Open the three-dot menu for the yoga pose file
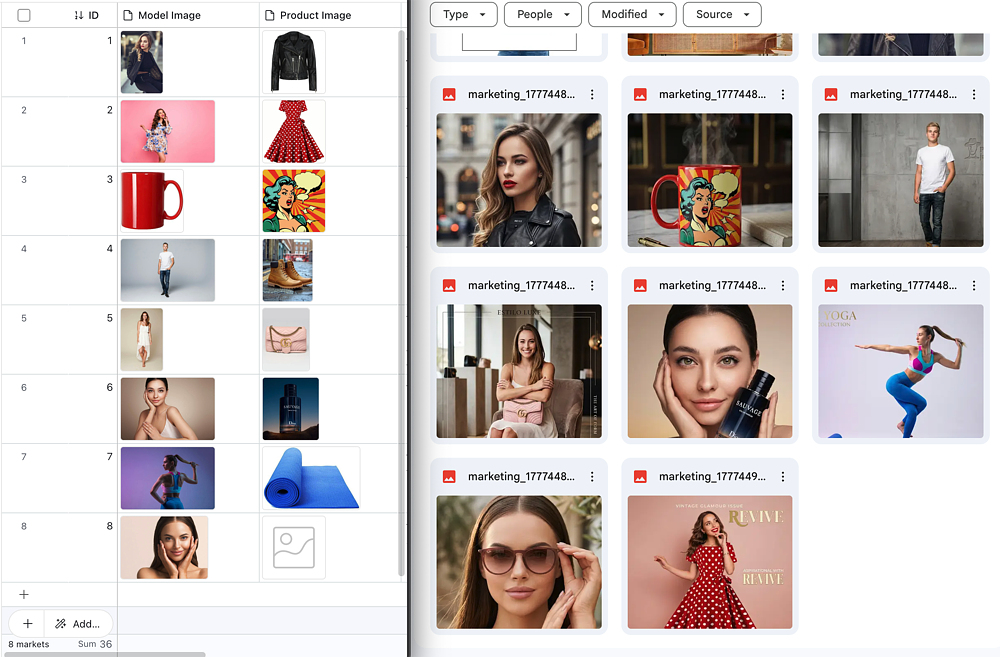Viewport: 1000px width, 657px height. click(974, 286)
